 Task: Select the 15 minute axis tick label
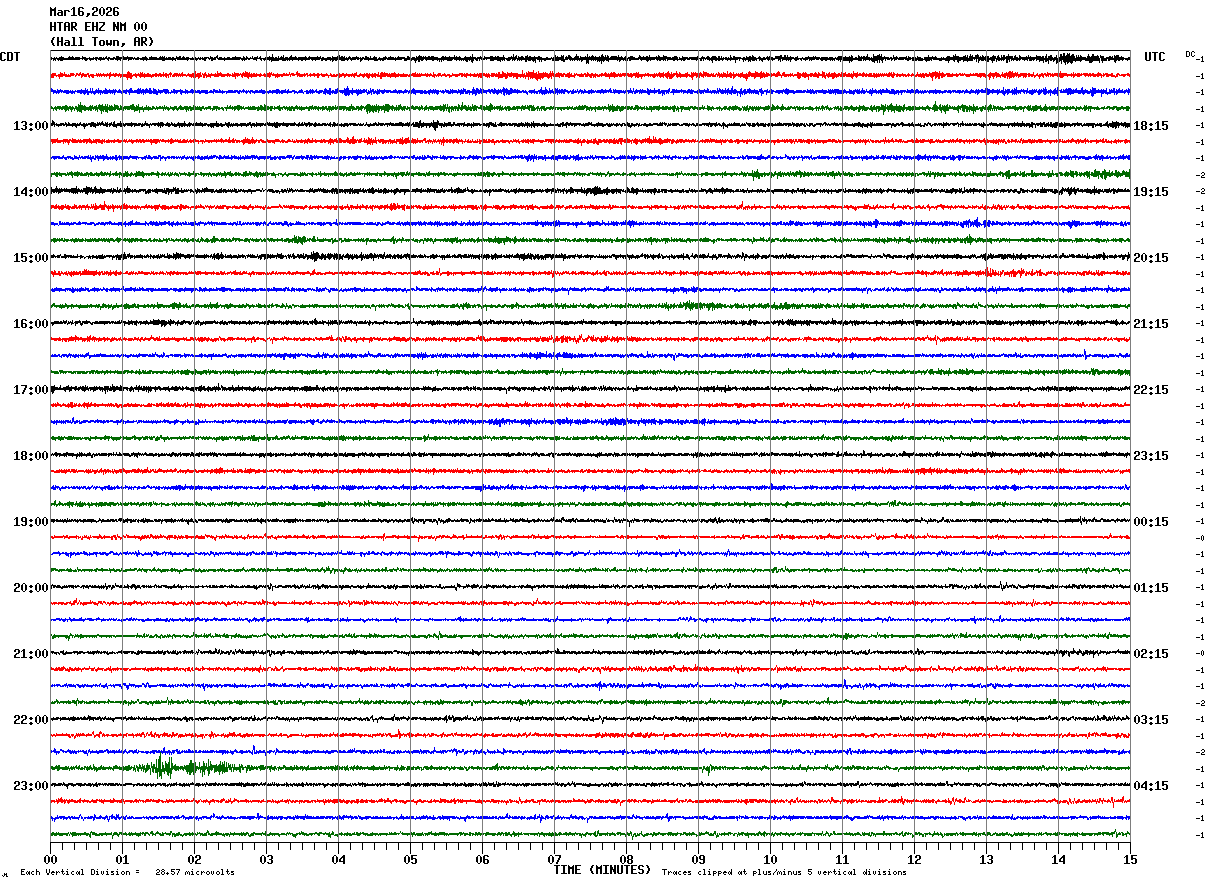tap(1130, 859)
